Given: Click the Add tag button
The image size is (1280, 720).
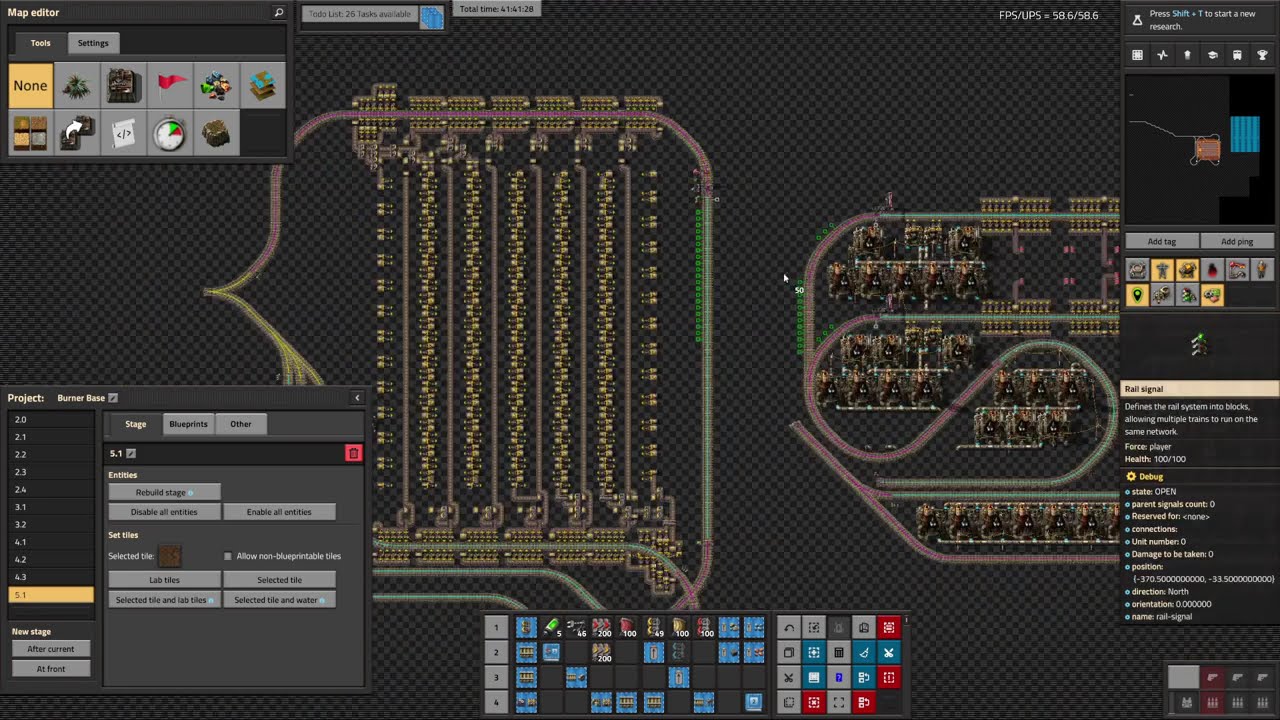Looking at the screenshot, I should point(1162,241).
